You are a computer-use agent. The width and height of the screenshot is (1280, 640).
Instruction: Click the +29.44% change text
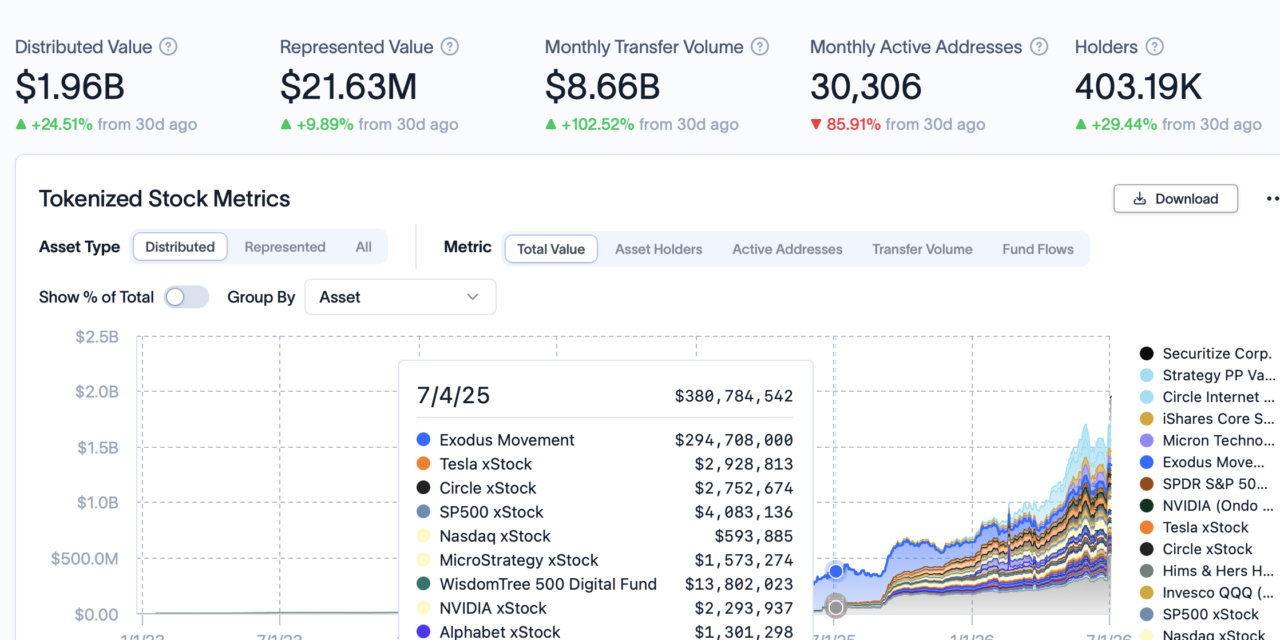coord(1123,125)
